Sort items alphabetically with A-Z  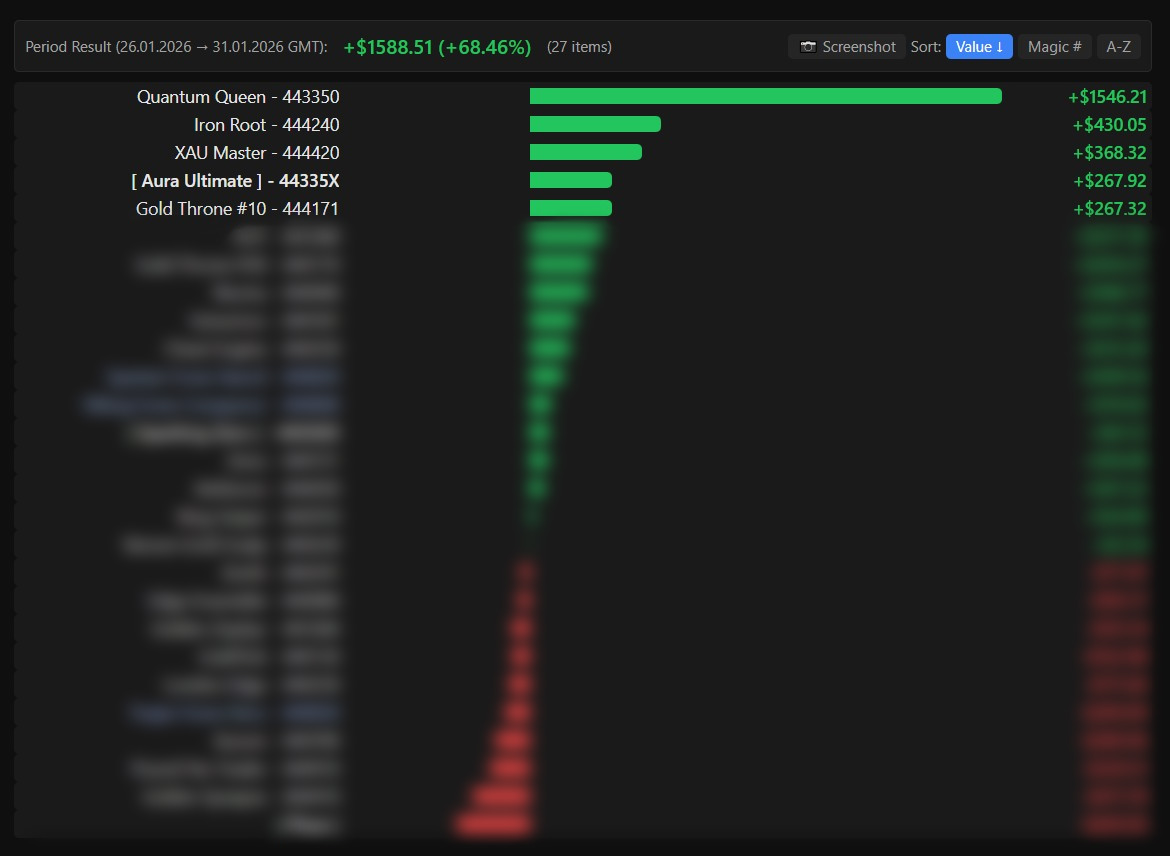[1118, 46]
